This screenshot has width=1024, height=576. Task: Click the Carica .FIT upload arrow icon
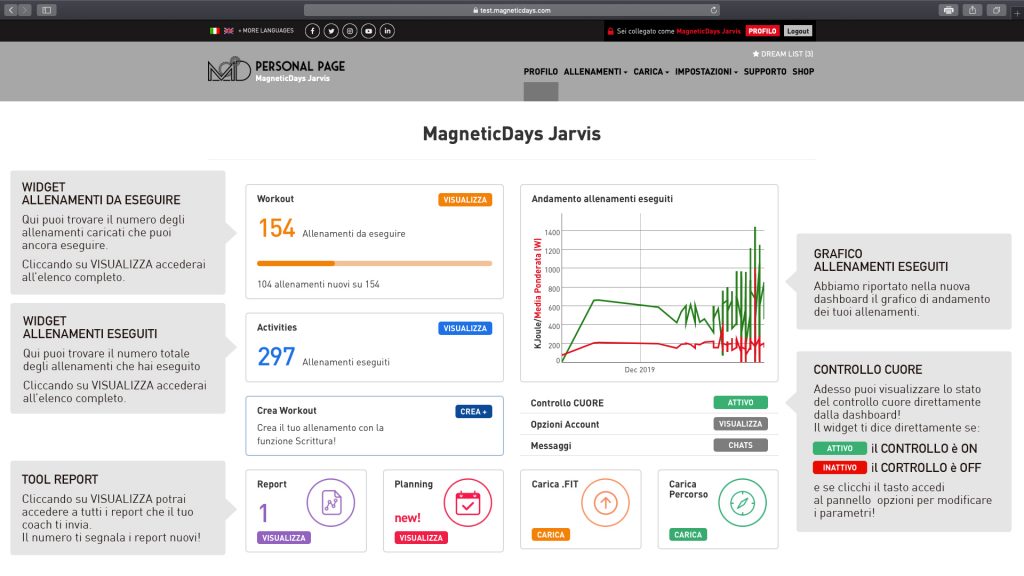pos(605,503)
